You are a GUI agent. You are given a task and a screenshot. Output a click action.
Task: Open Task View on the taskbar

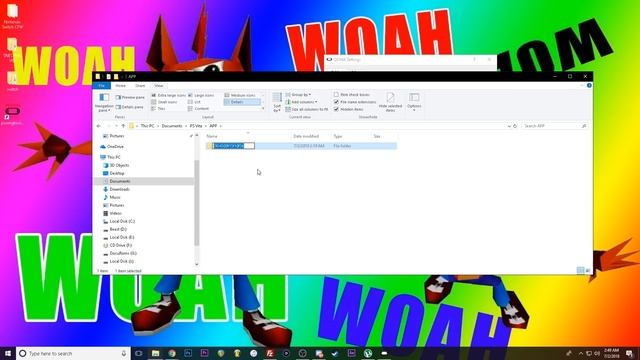[139, 353]
